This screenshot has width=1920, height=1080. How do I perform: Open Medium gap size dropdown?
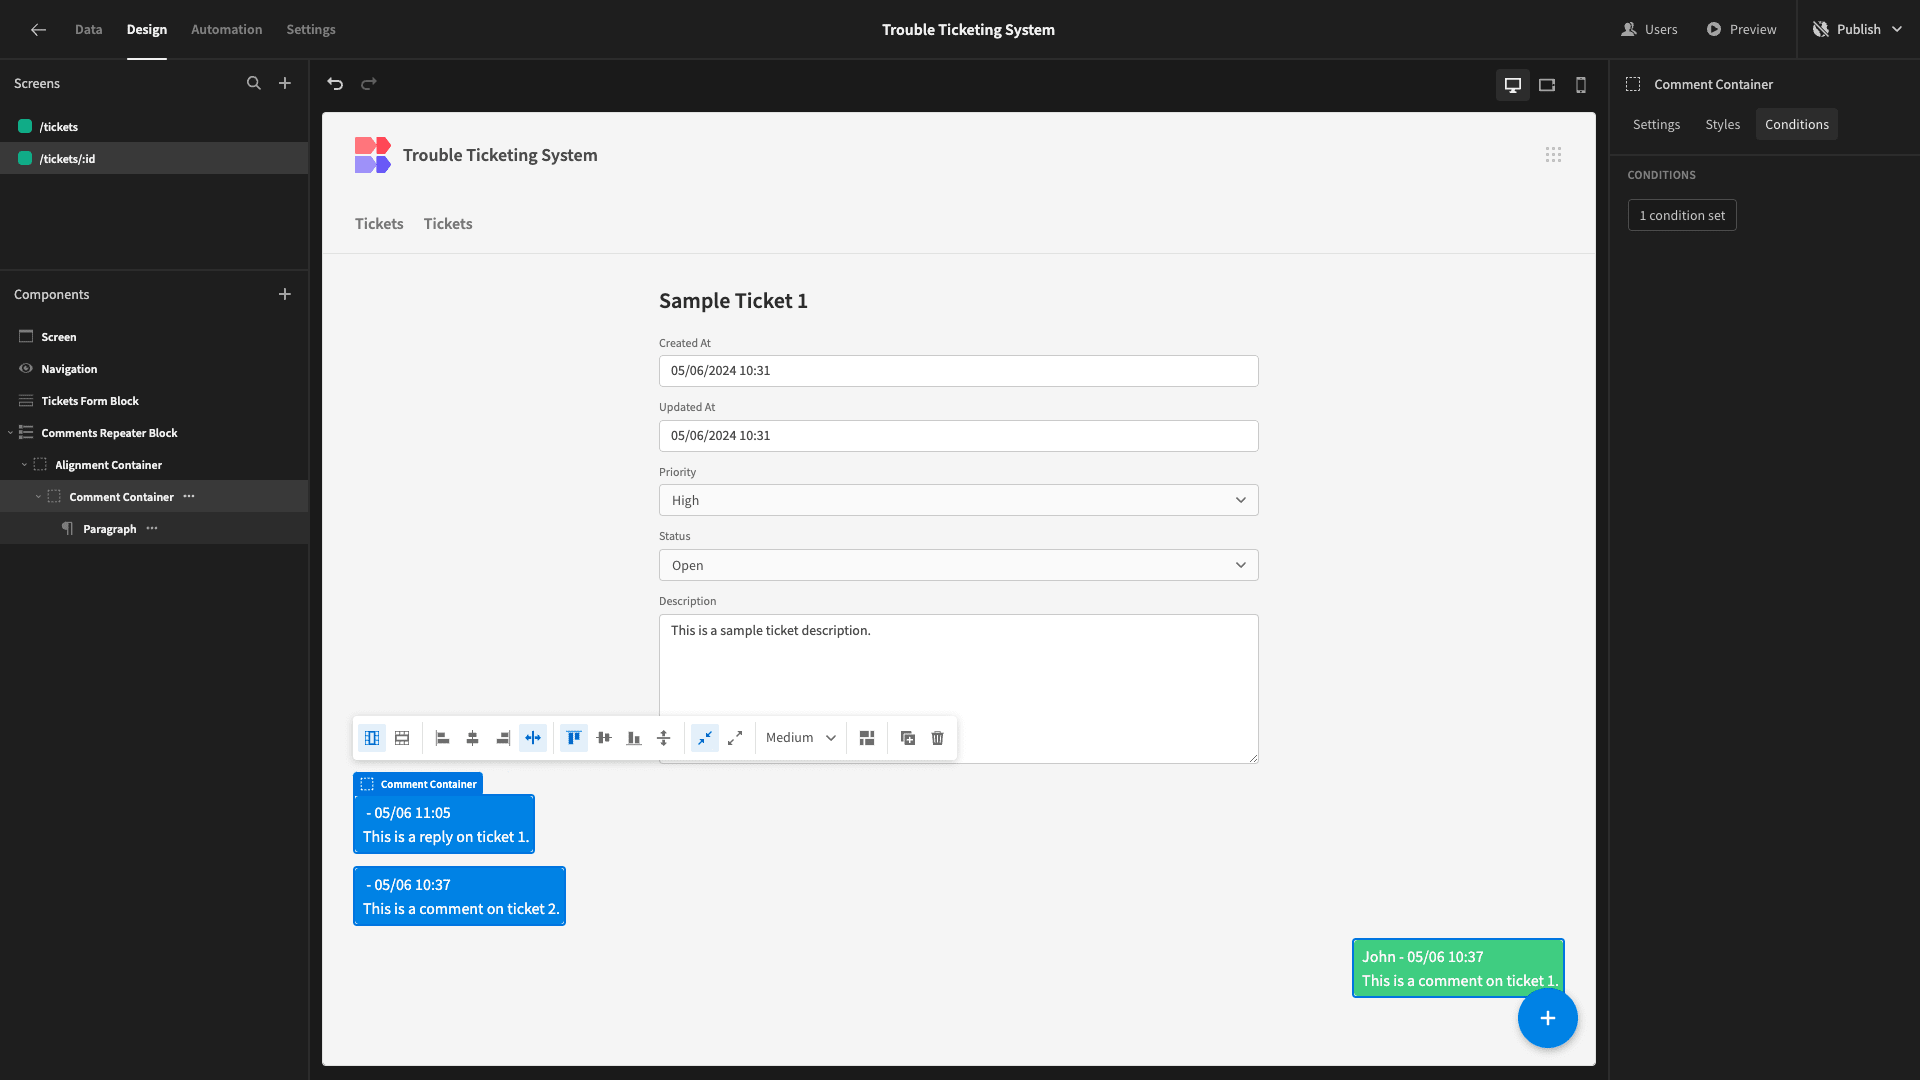tap(801, 738)
